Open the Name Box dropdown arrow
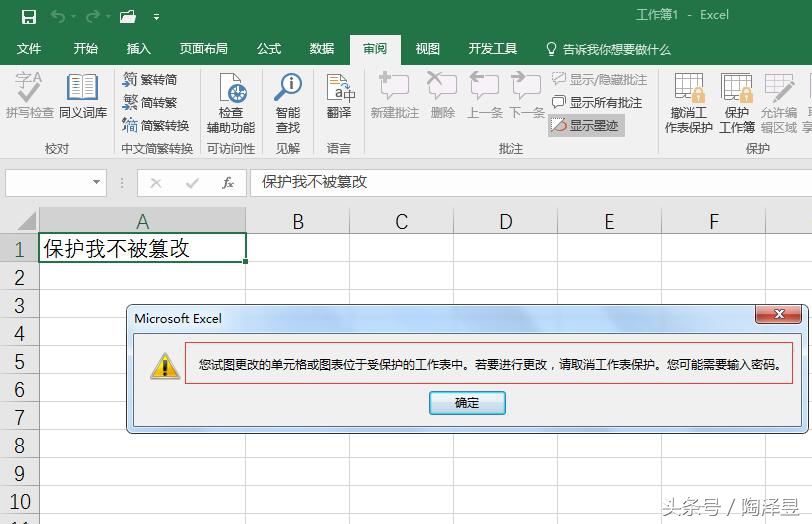Image resolution: width=812 pixels, height=524 pixels. coord(96,182)
